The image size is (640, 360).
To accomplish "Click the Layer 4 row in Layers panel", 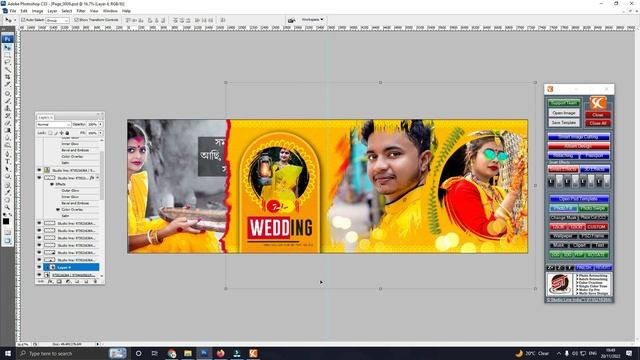I will 71,267.
